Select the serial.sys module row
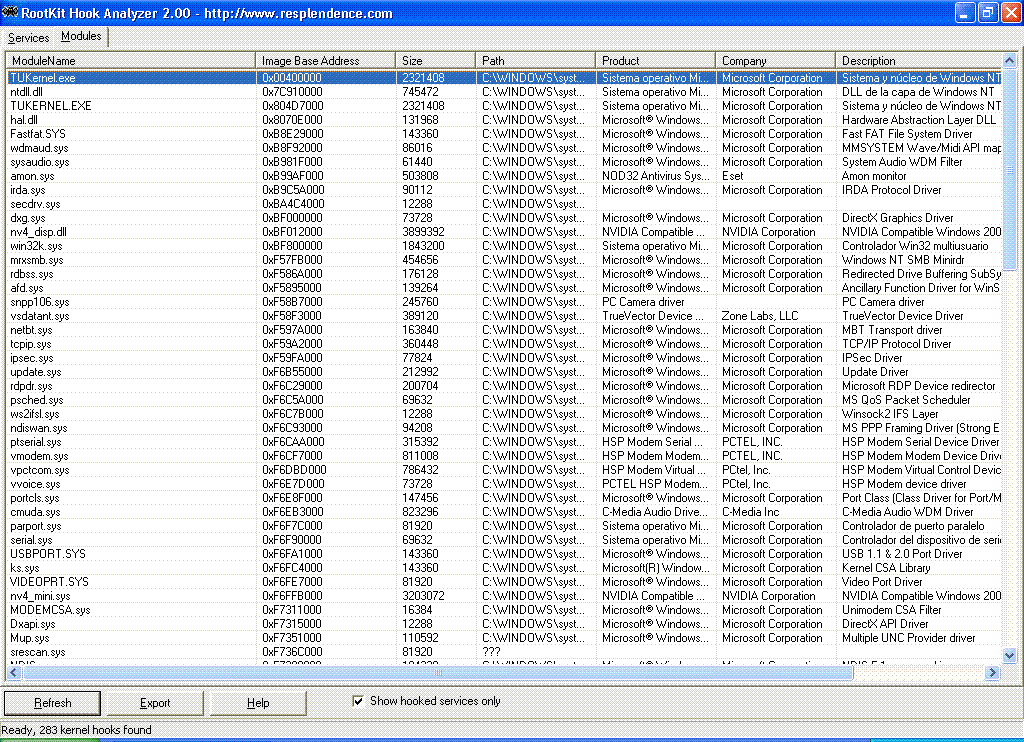Viewport: 1024px width, 742px height. 504,540
